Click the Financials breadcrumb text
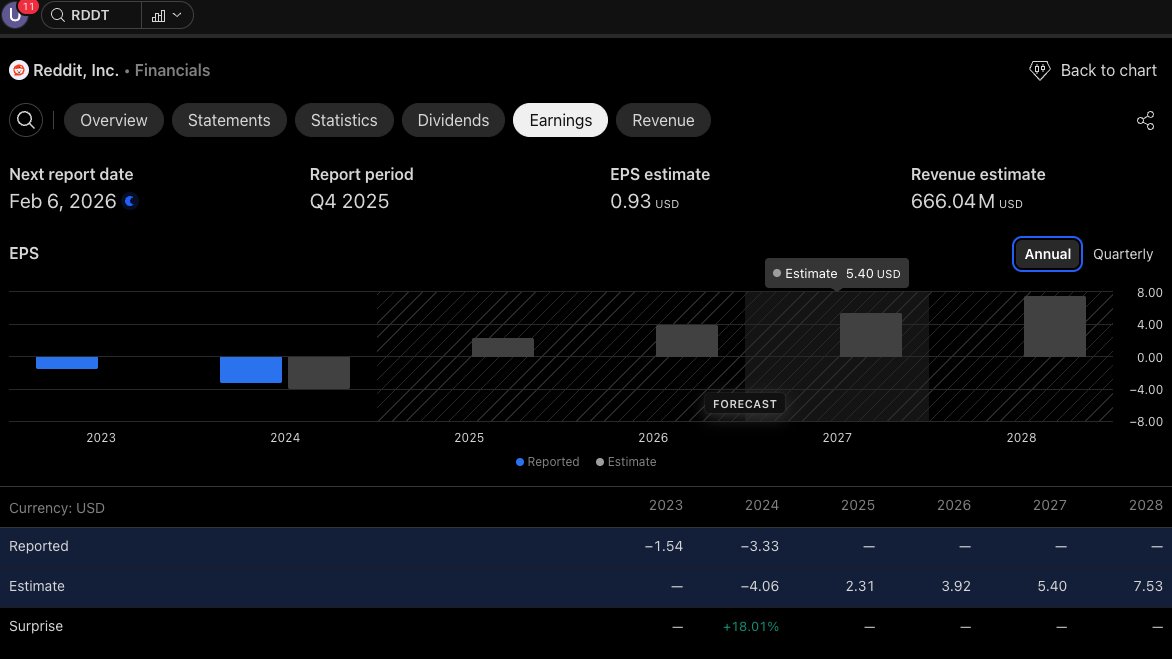Screen dimensions: 1172x659 tap(172, 70)
